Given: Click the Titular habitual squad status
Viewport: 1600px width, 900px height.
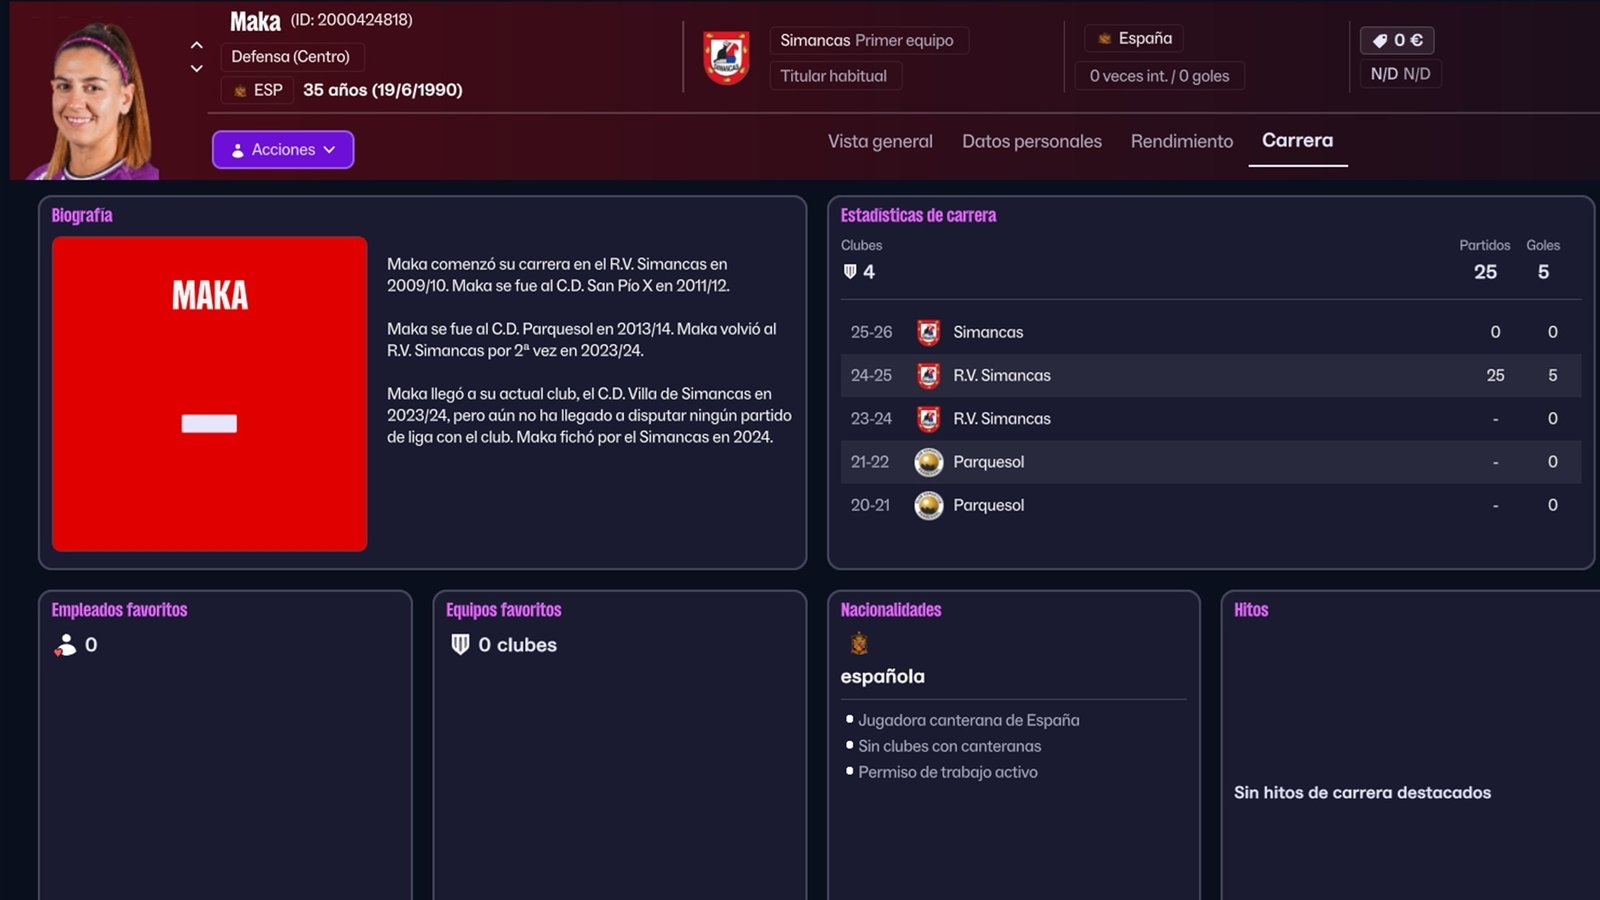Looking at the screenshot, I should (834, 76).
